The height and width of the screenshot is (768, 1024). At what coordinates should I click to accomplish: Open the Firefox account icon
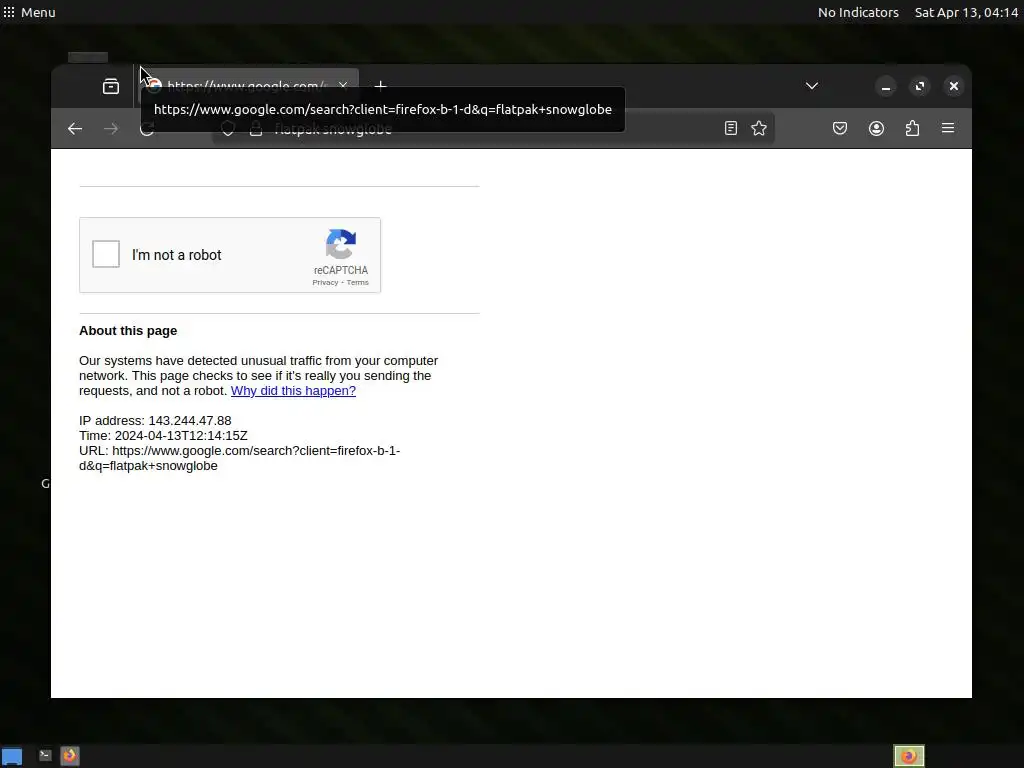coord(876,128)
